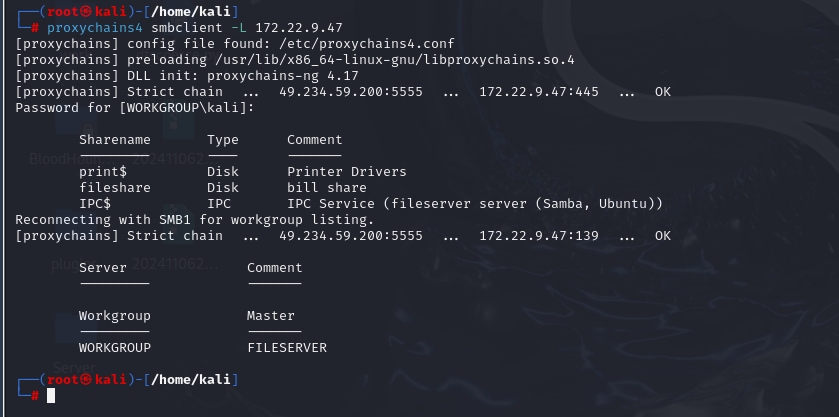
Task: Select the faint Server desktop folder label
Action: [x=74, y=368]
